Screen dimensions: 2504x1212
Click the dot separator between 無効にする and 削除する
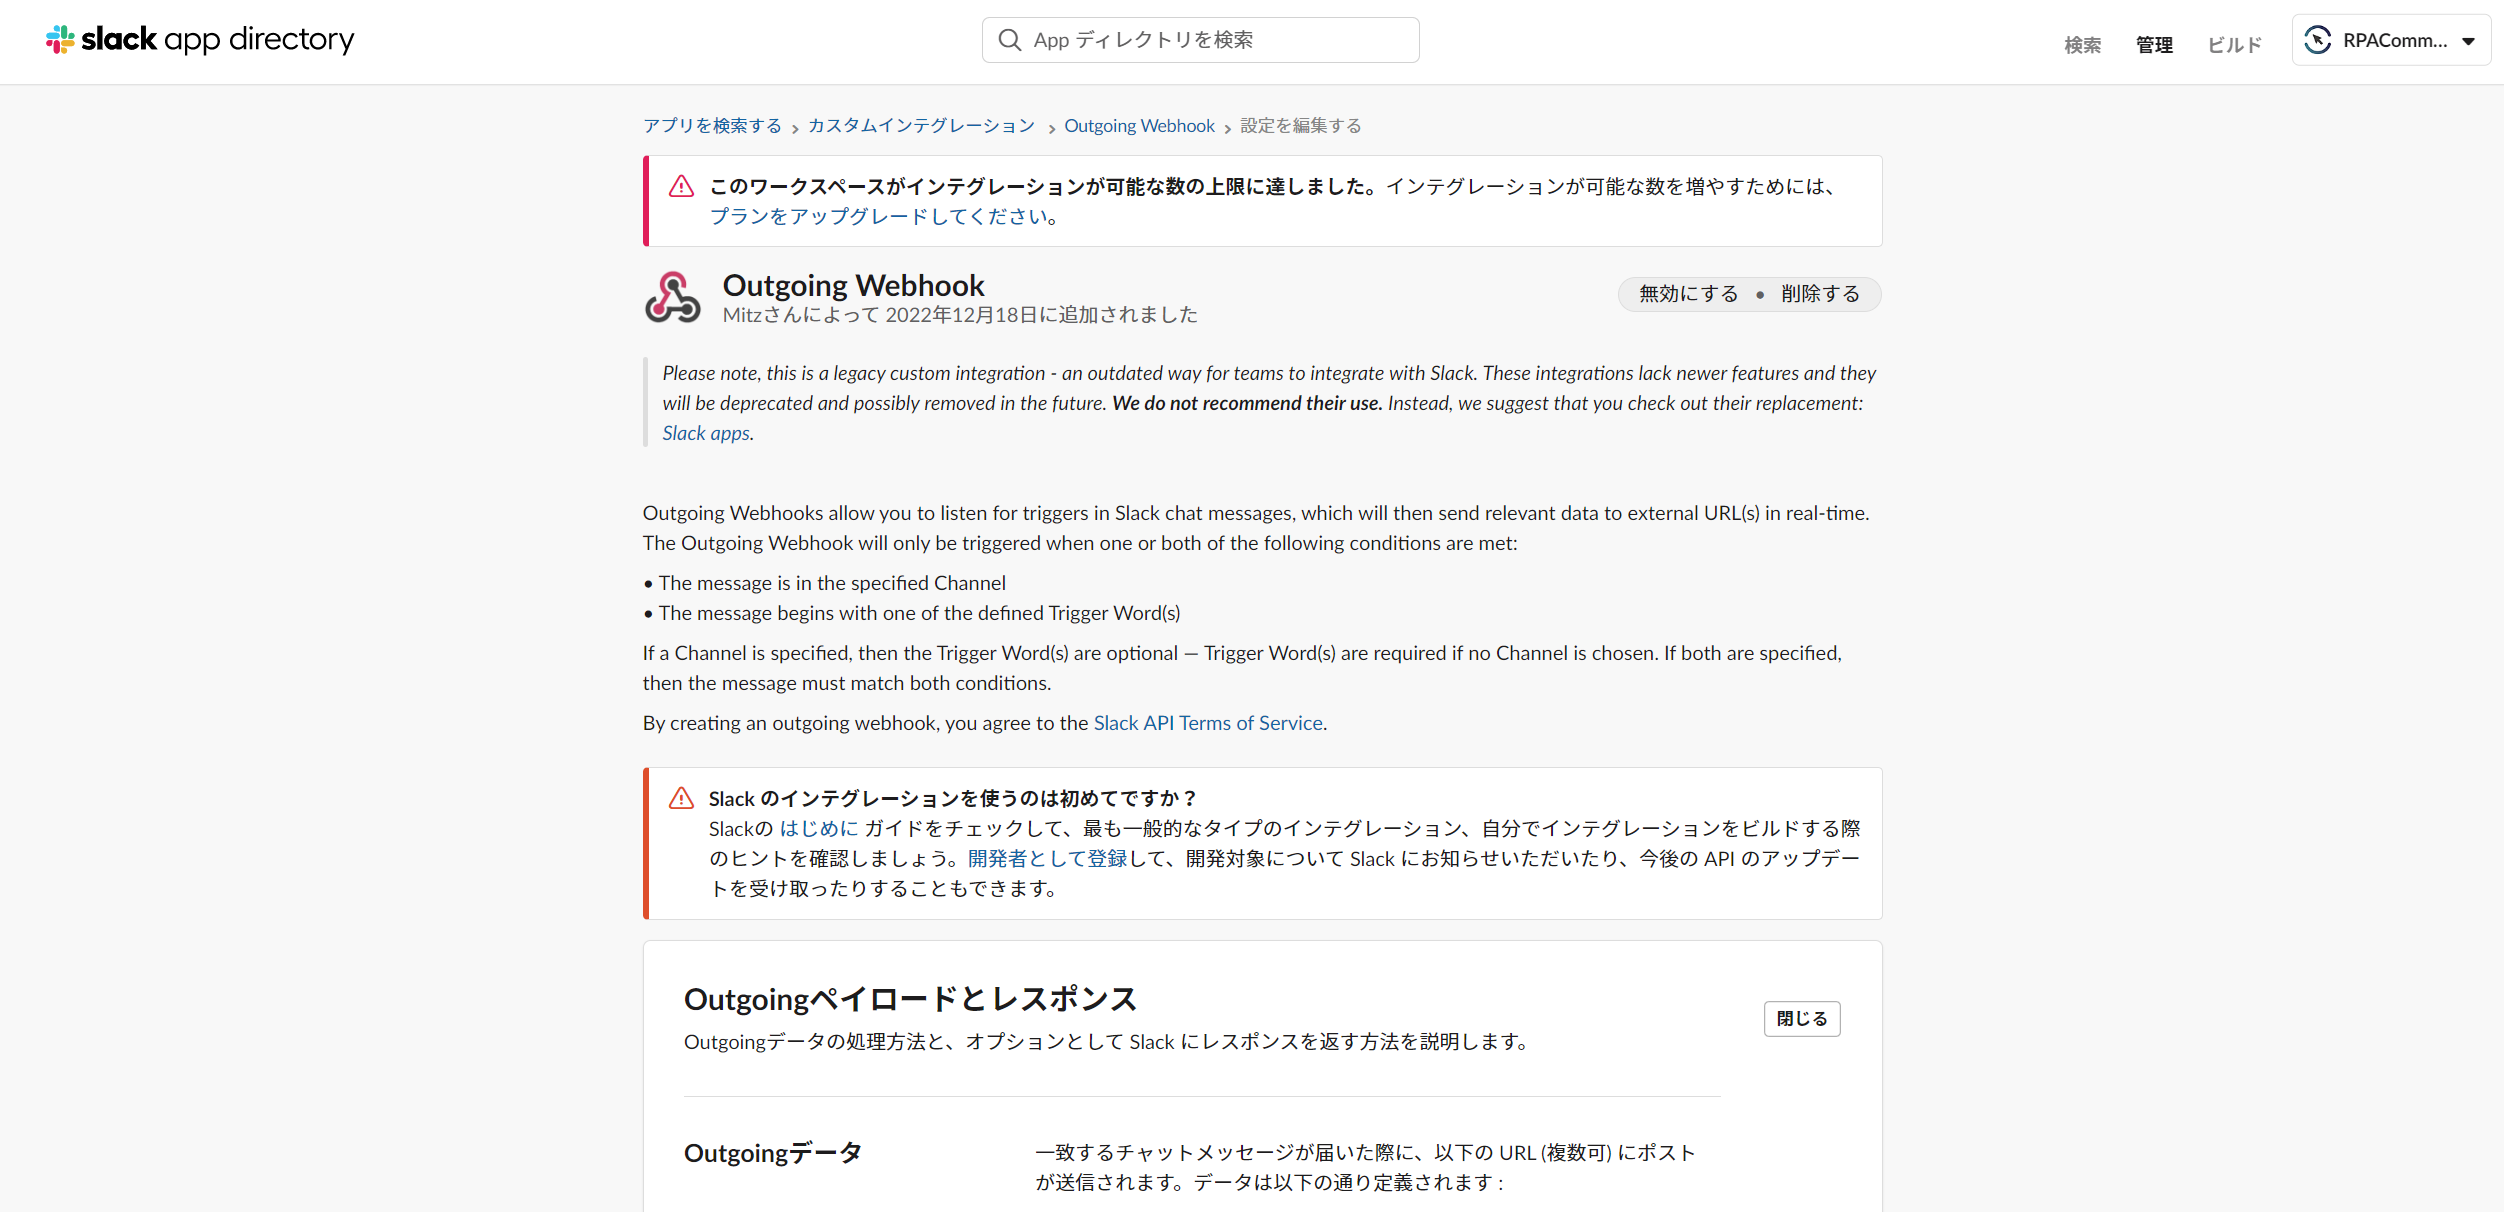coord(1760,294)
